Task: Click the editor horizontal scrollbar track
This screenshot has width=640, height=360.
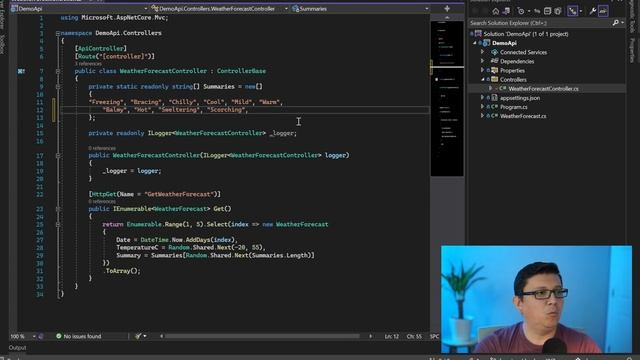Action: (262, 336)
